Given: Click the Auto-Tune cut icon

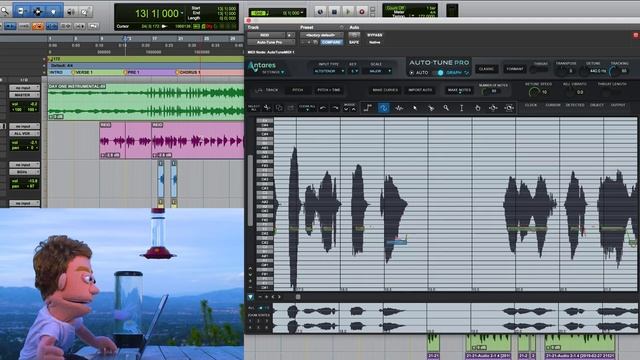Looking at the screenshot, I should click(267, 108).
